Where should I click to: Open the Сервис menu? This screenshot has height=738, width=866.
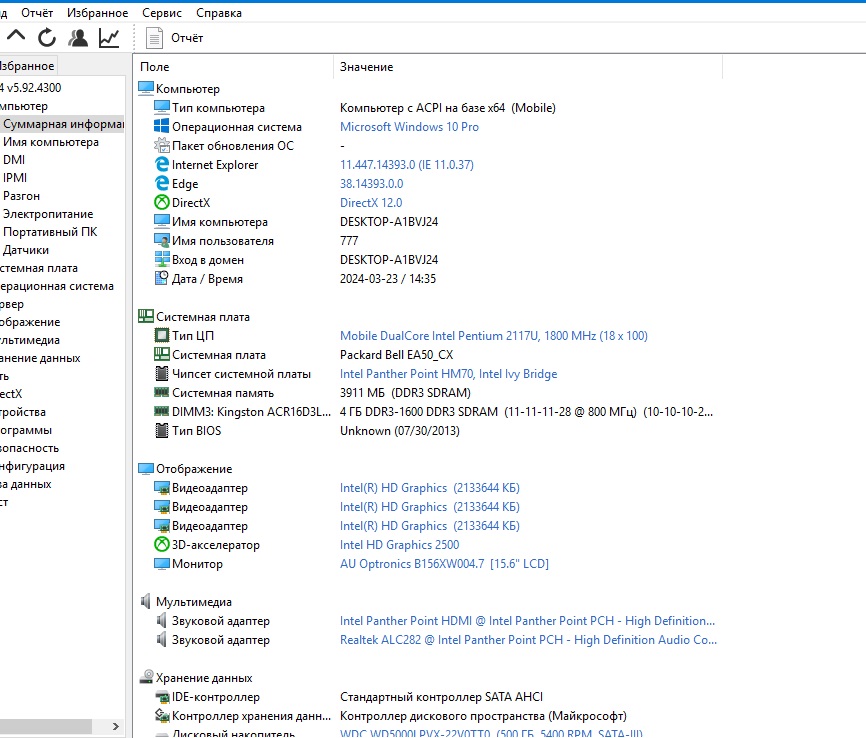tap(162, 13)
